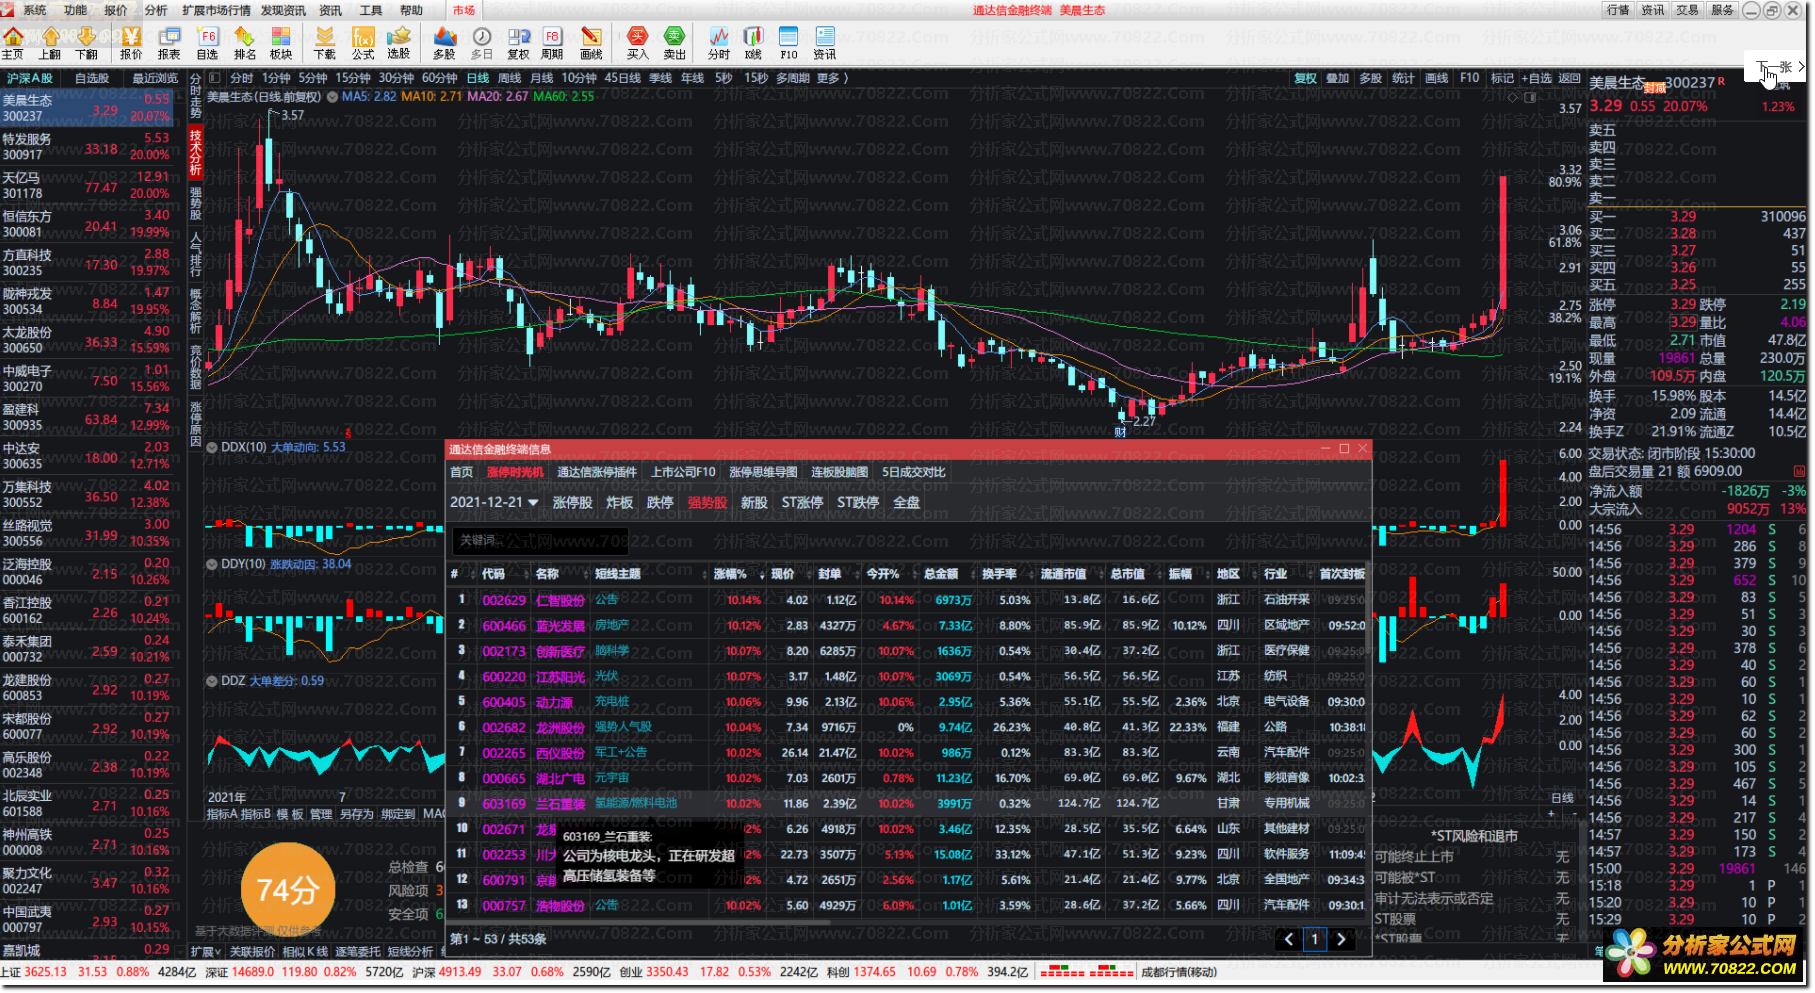This screenshot has height=993, width=1815.
Task: Open the F10 company info toolbar icon
Action: coord(789,43)
